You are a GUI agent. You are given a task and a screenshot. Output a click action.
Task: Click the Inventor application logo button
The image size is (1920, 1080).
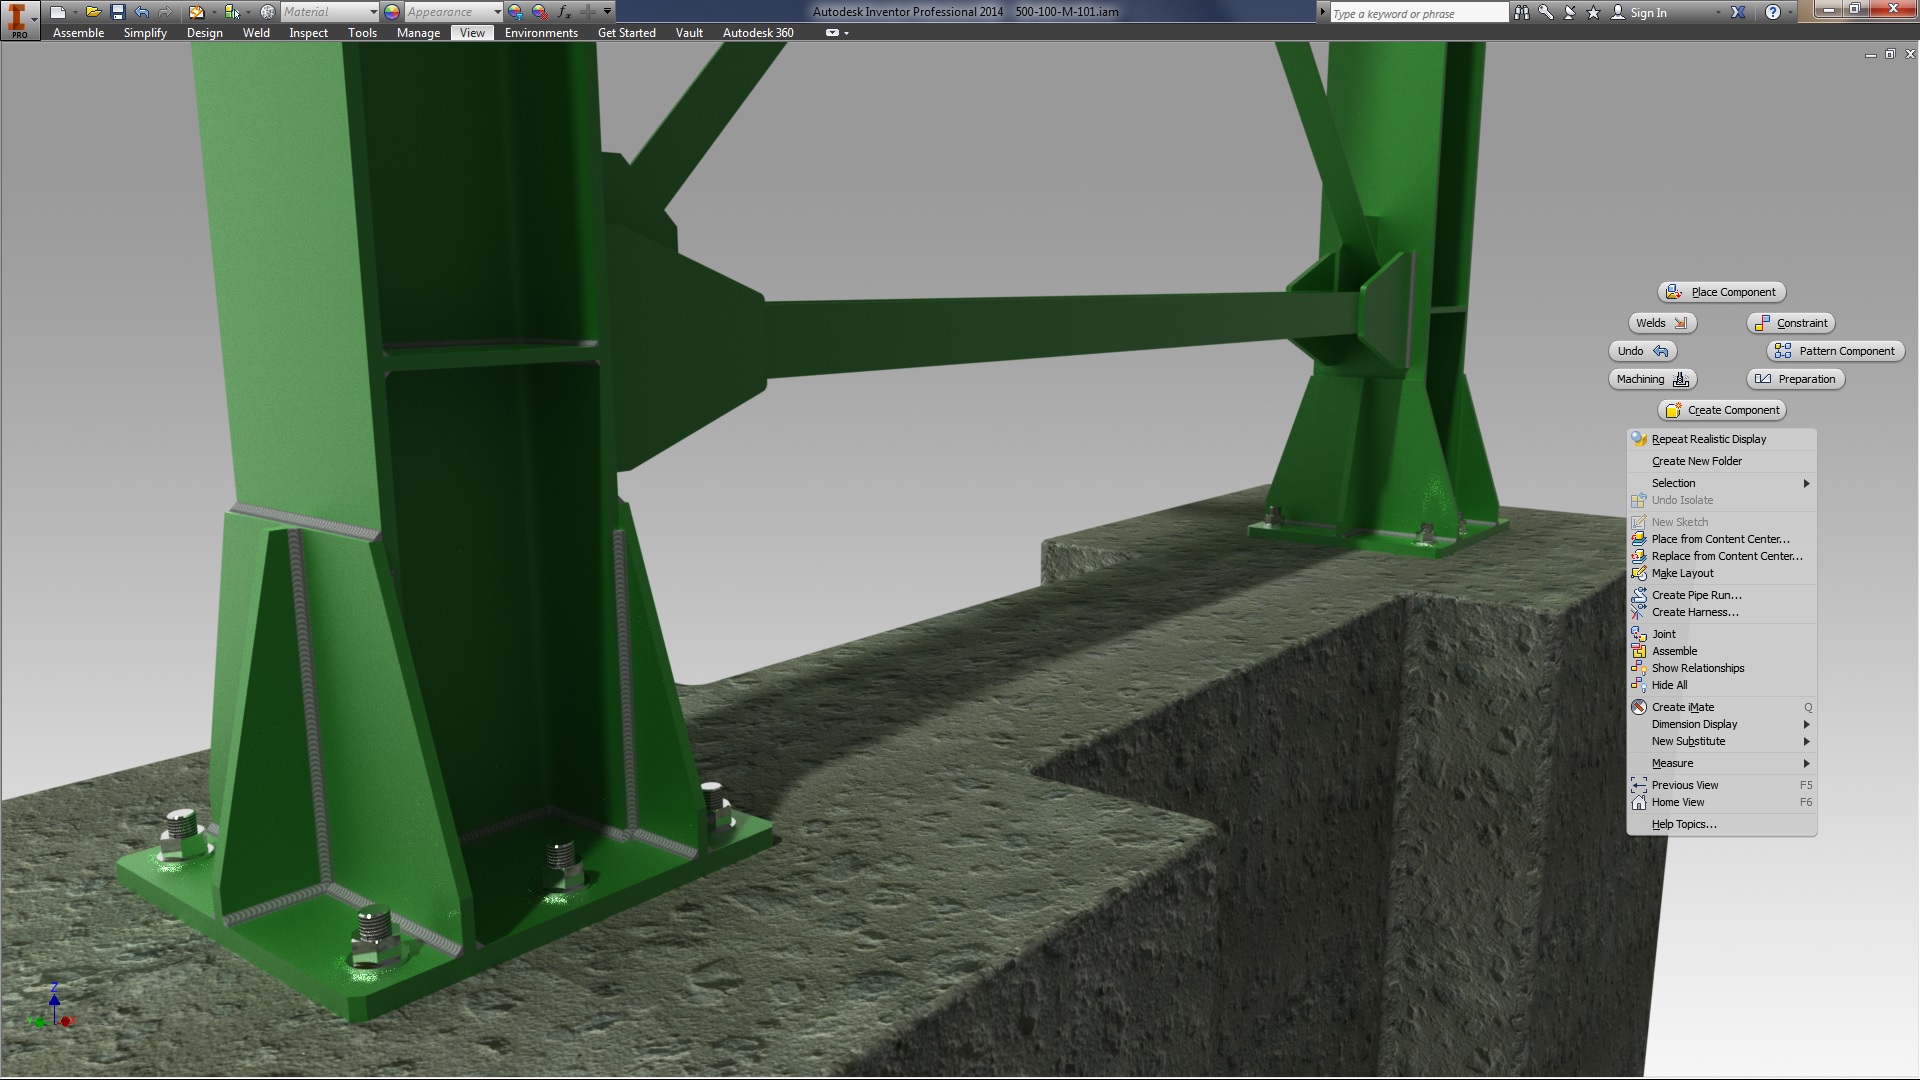point(18,19)
